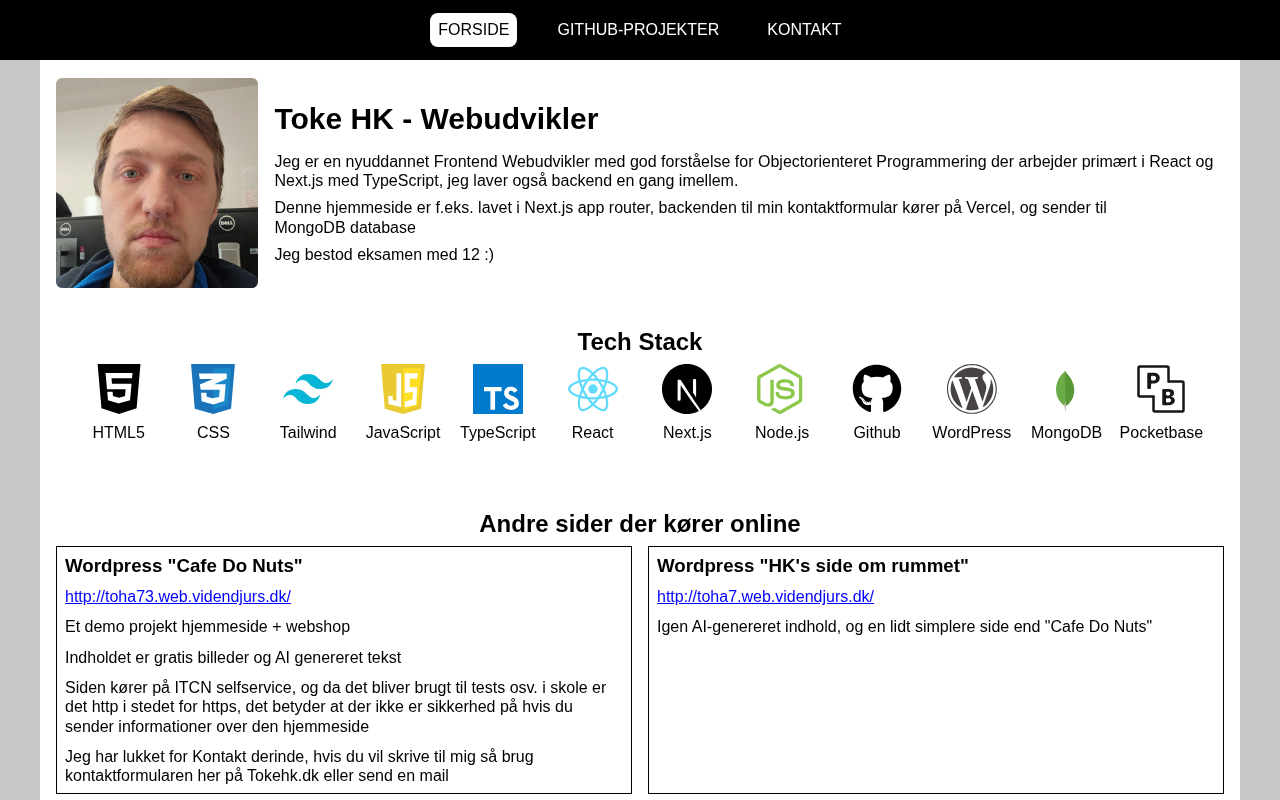Click the Node.js label text
This screenshot has width=1280, height=800.
(782, 433)
